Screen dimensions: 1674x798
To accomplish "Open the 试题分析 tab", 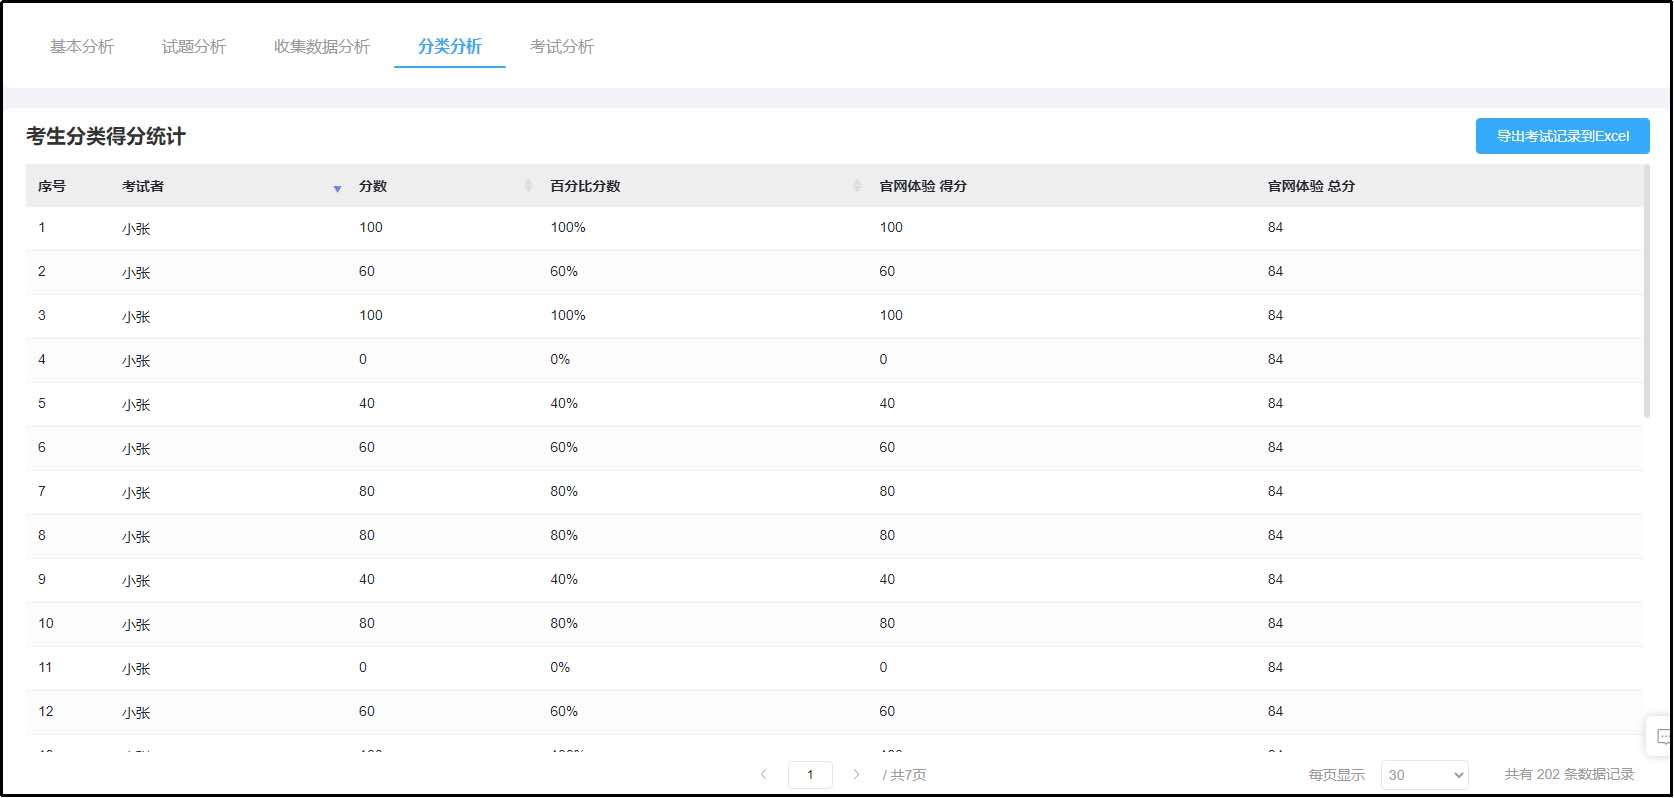I will coord(194,47).
